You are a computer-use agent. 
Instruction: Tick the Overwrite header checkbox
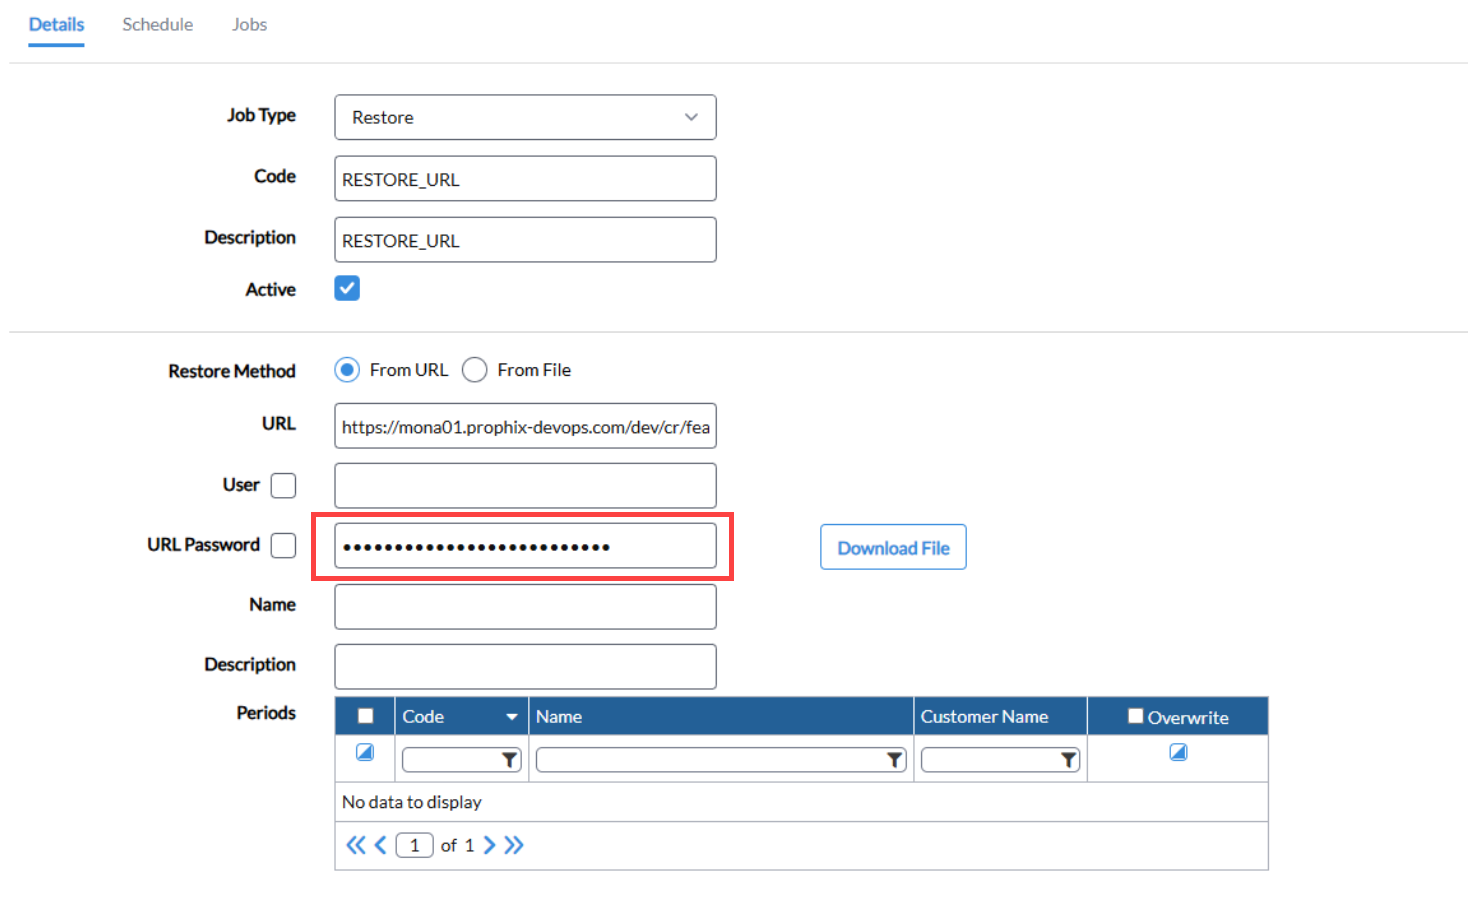pos(1135,716)
